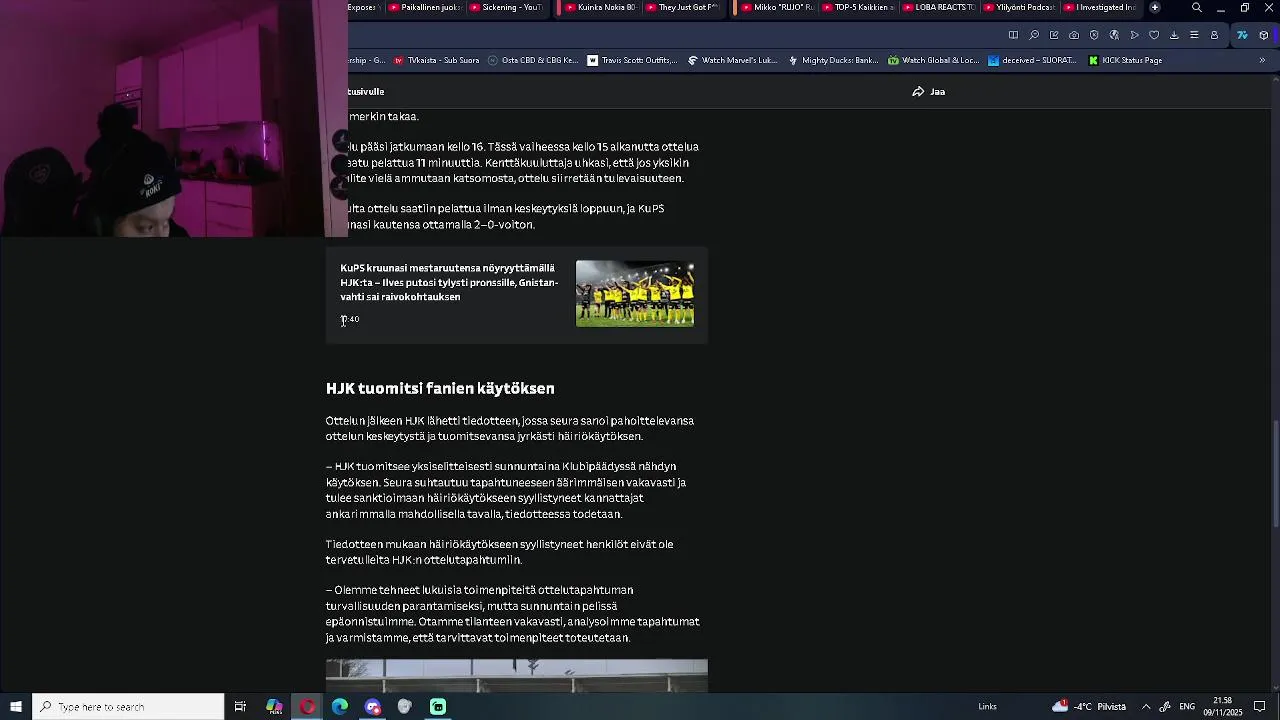Open the green chat app taskbar icon
1280x720 pixels.
tap(438, 707)
